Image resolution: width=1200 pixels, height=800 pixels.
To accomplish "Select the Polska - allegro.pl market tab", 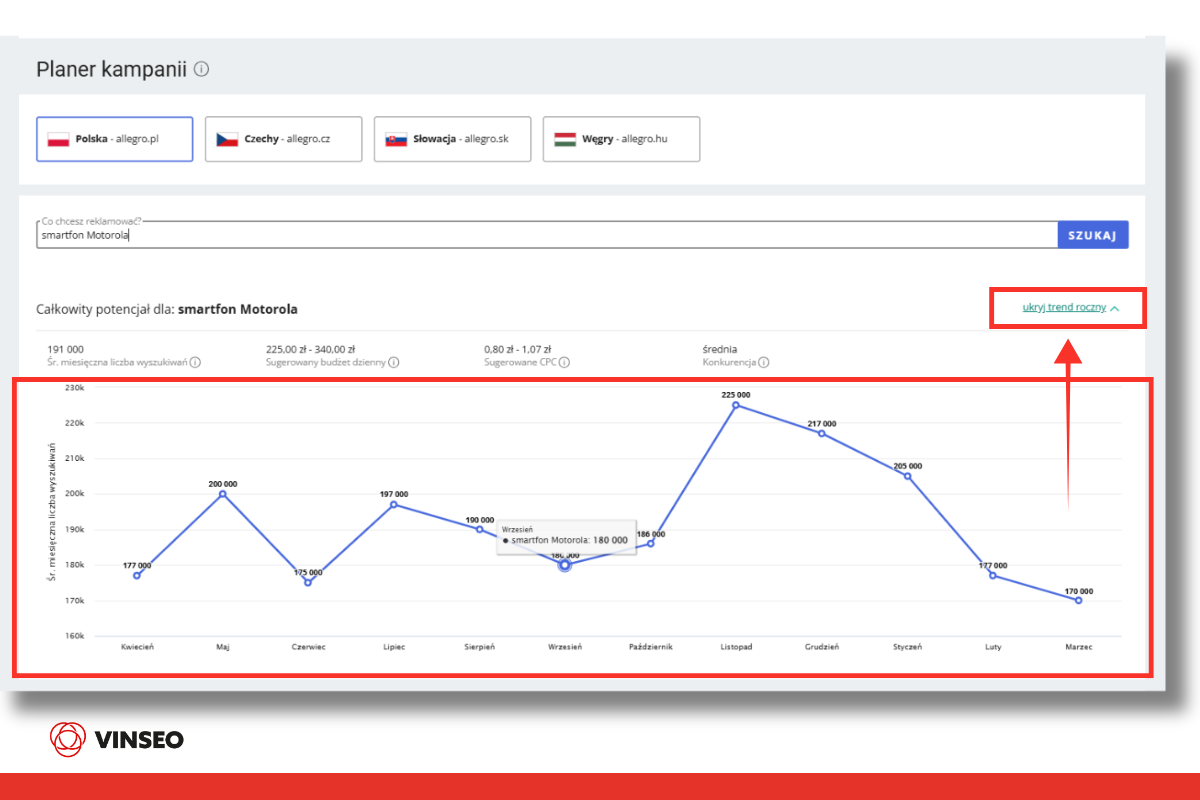I will [x=115, y=139].
